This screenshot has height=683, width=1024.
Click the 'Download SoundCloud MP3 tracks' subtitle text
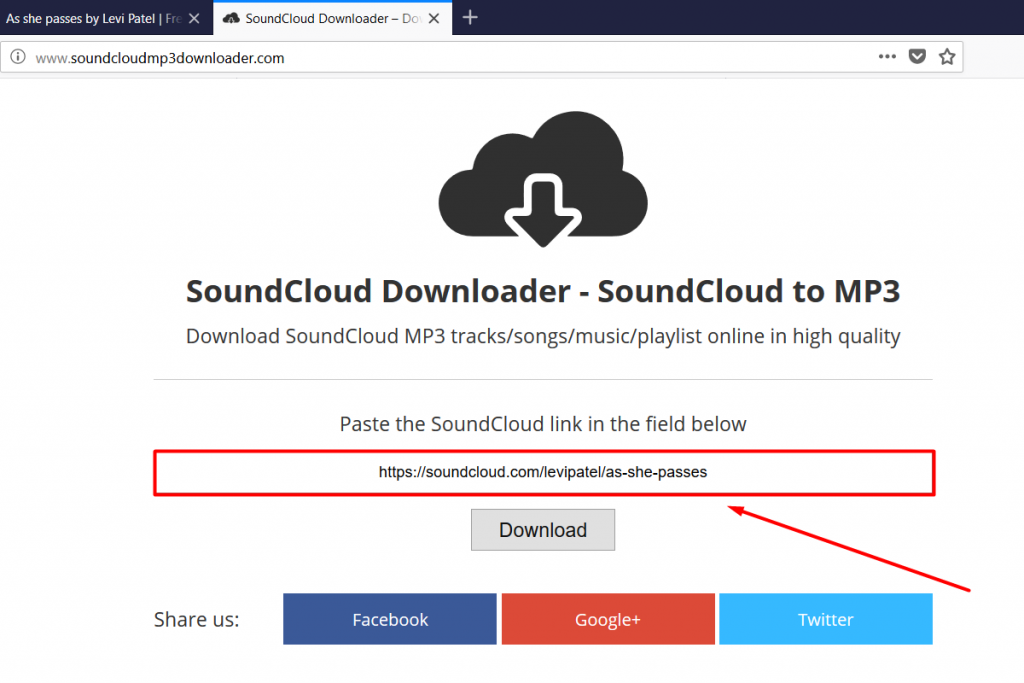click(543, 336)
